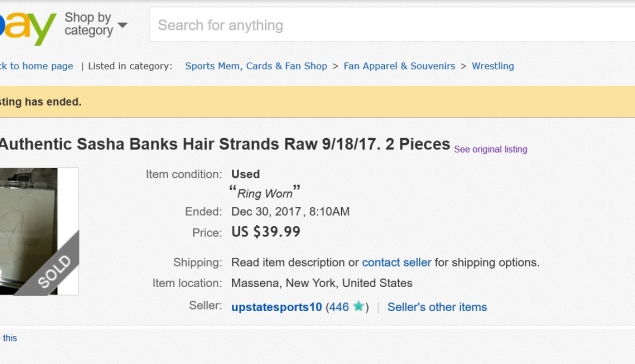Click the teal feedback star icon
635x364 pixels.
coord(358,306)
